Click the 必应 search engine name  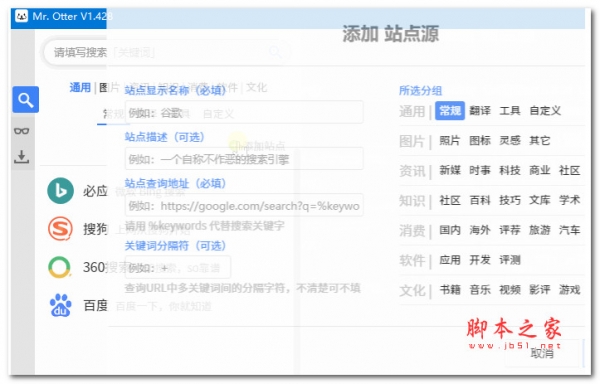coord(95,191)
